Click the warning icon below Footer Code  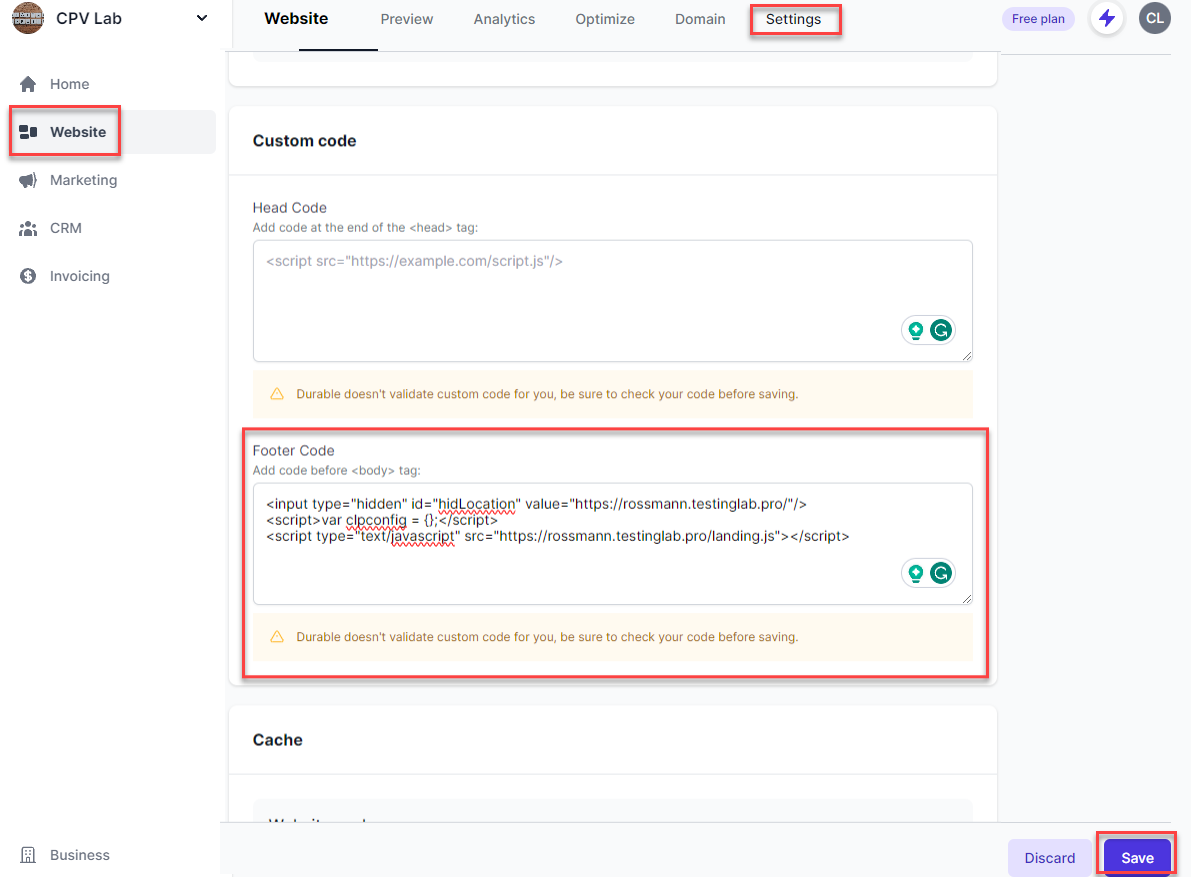point(277,637)
